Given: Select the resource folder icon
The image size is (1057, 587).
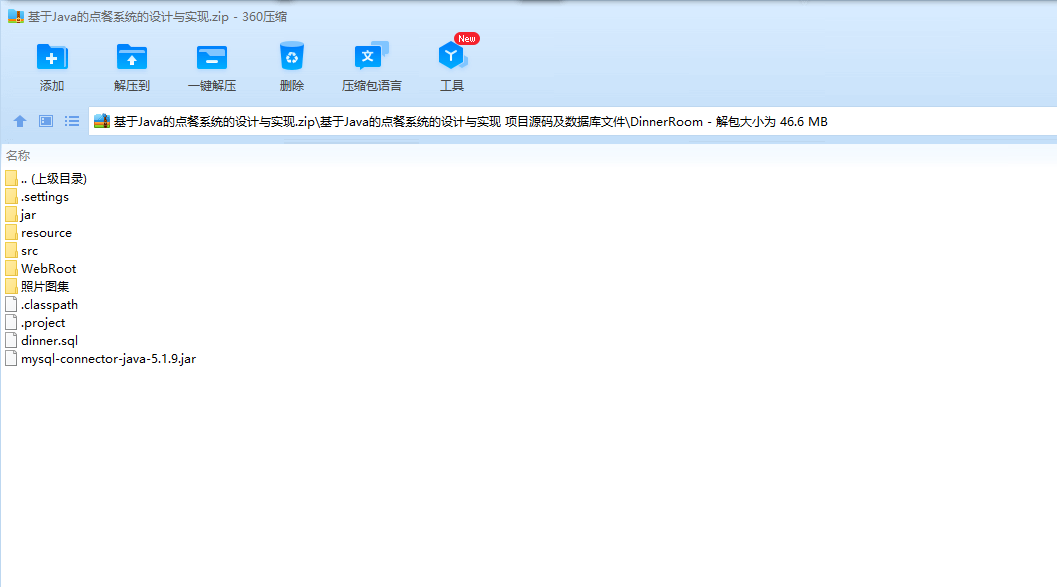Looking at the screenshot, I should pos(11,233).
